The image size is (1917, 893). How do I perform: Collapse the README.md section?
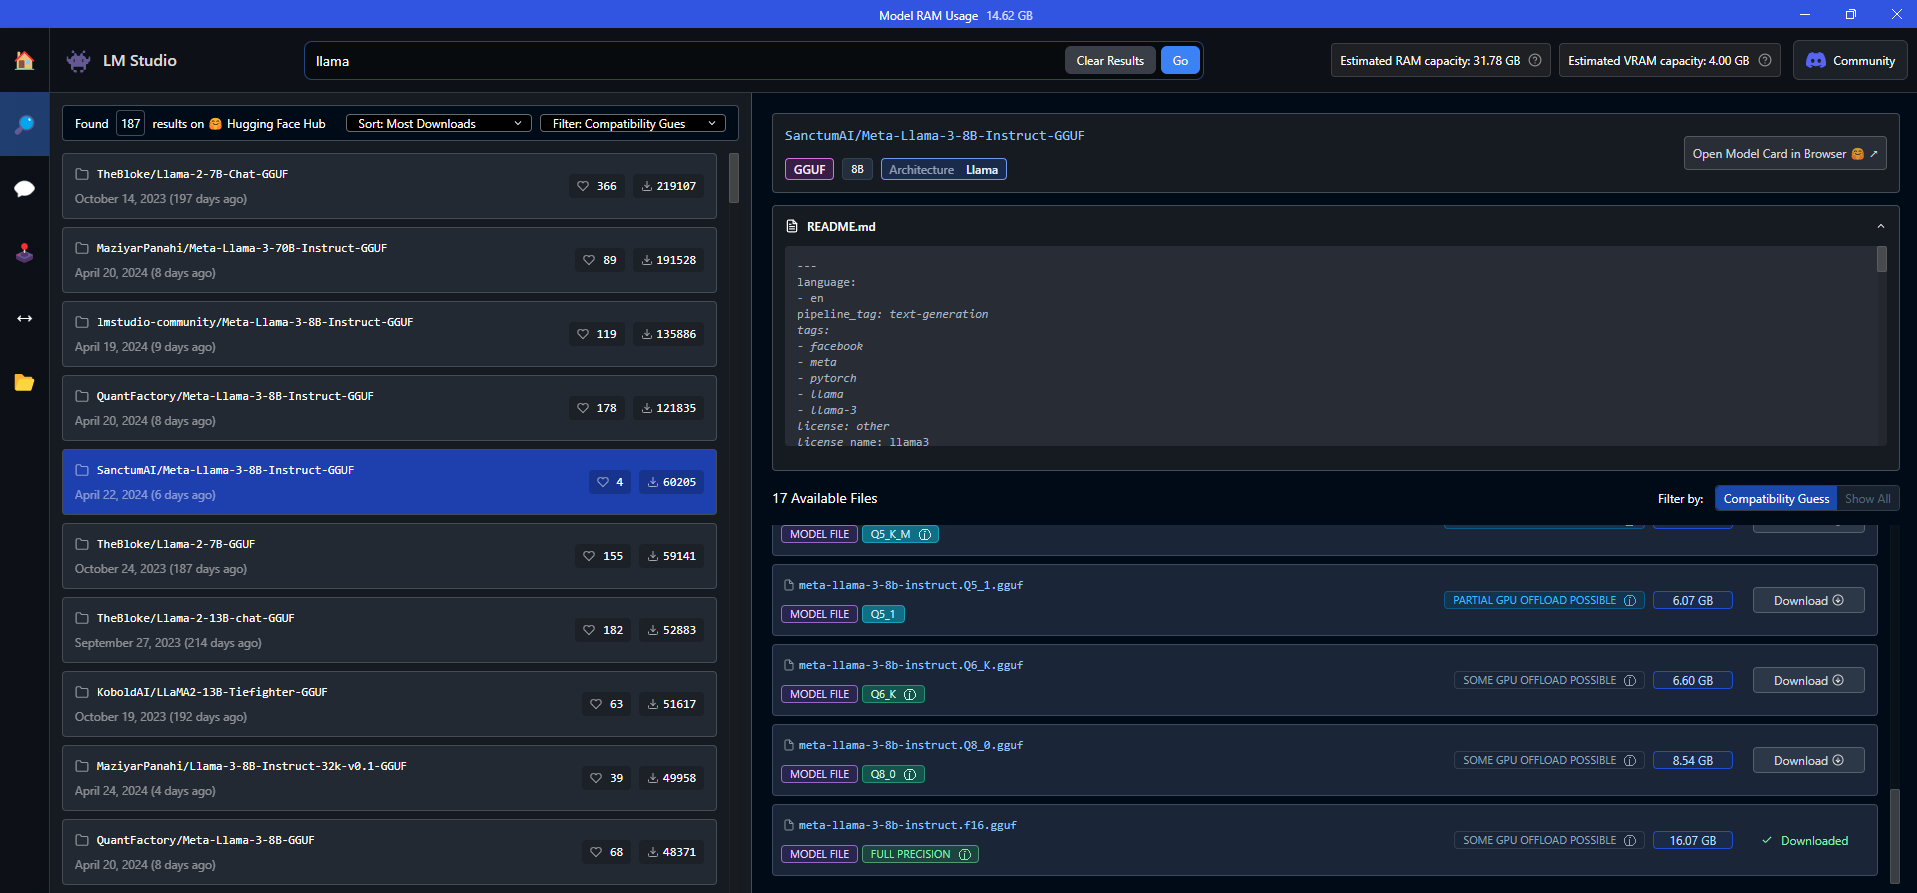pos(1880,226)
